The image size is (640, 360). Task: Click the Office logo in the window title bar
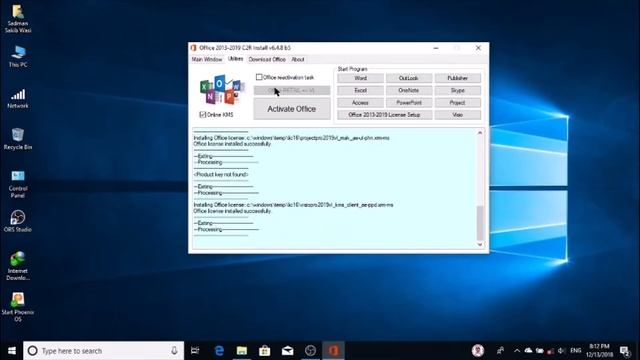(194, 48)
